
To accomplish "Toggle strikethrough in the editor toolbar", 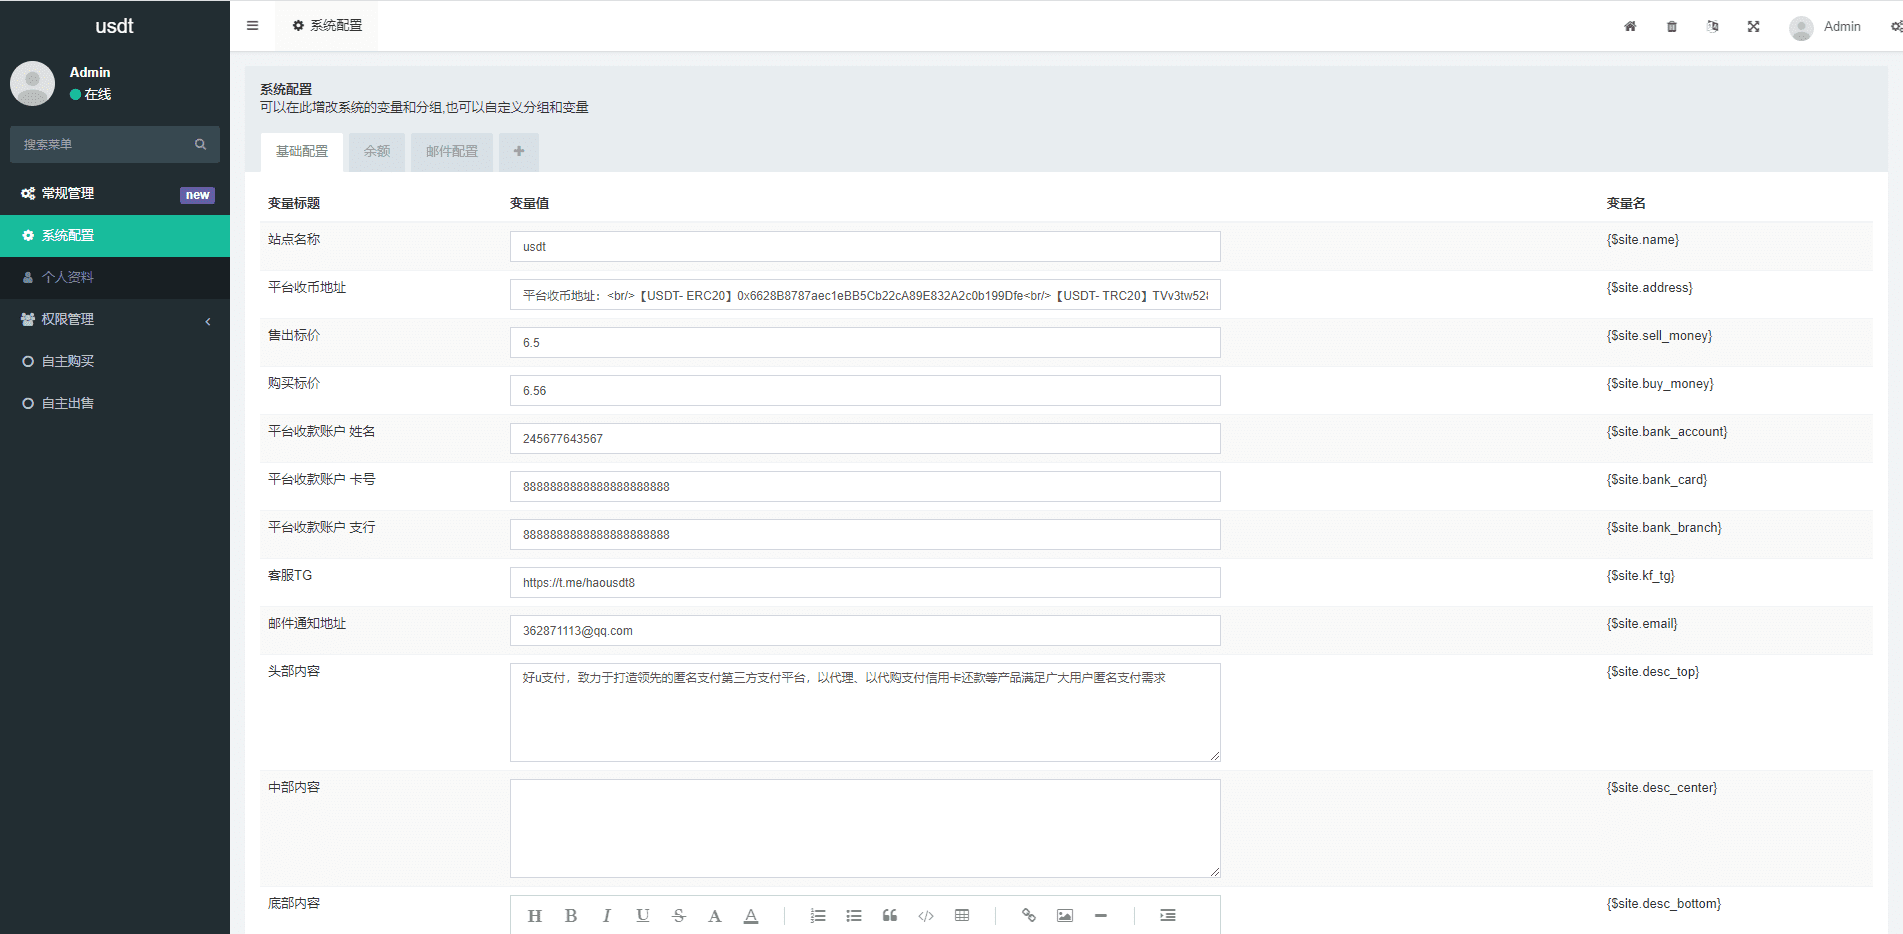I will click(x=679, y=916).
